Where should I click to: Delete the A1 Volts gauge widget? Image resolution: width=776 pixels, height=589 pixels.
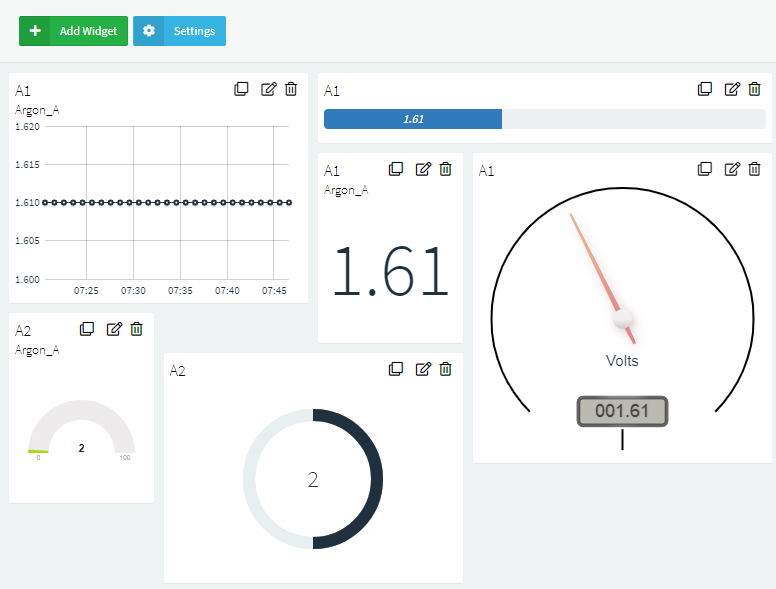click(754, 169)
